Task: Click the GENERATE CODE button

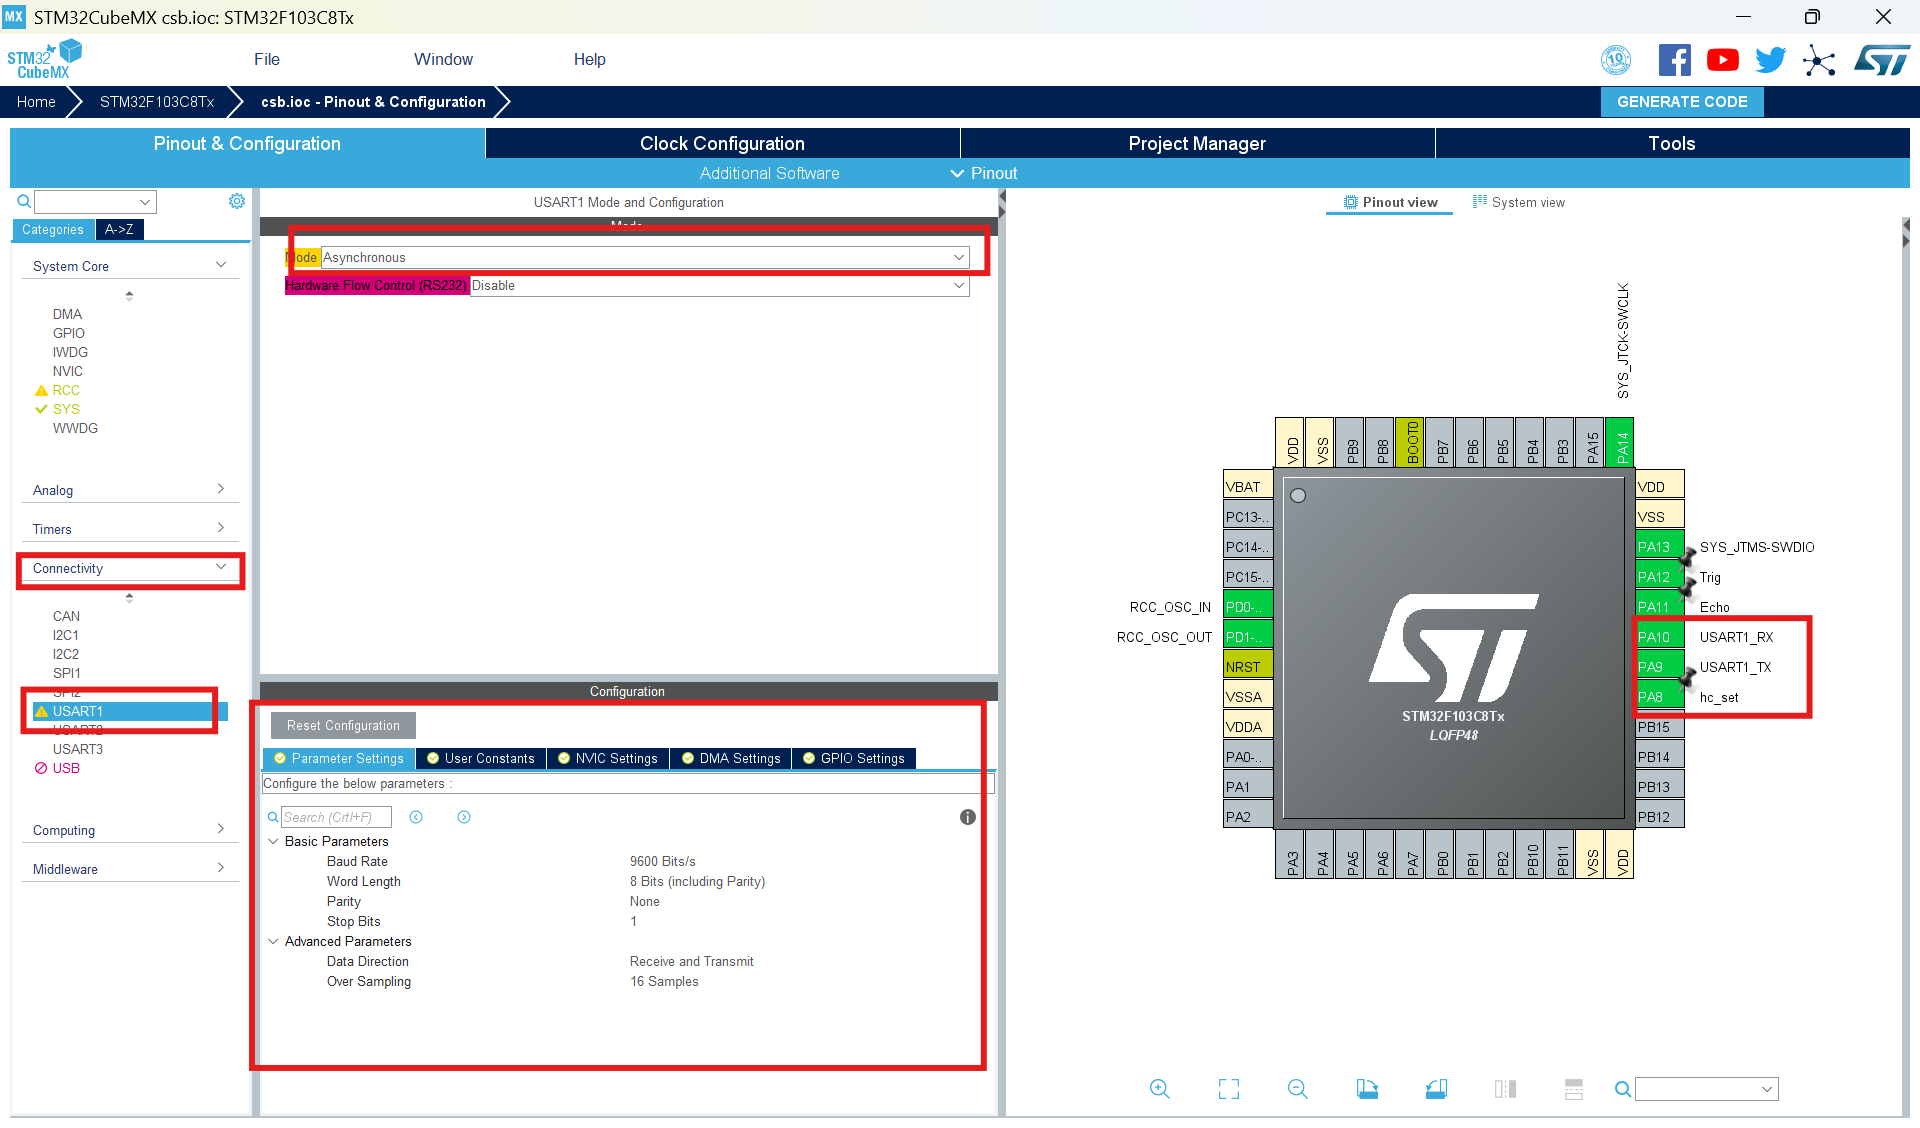Action: coord(1682,101)
